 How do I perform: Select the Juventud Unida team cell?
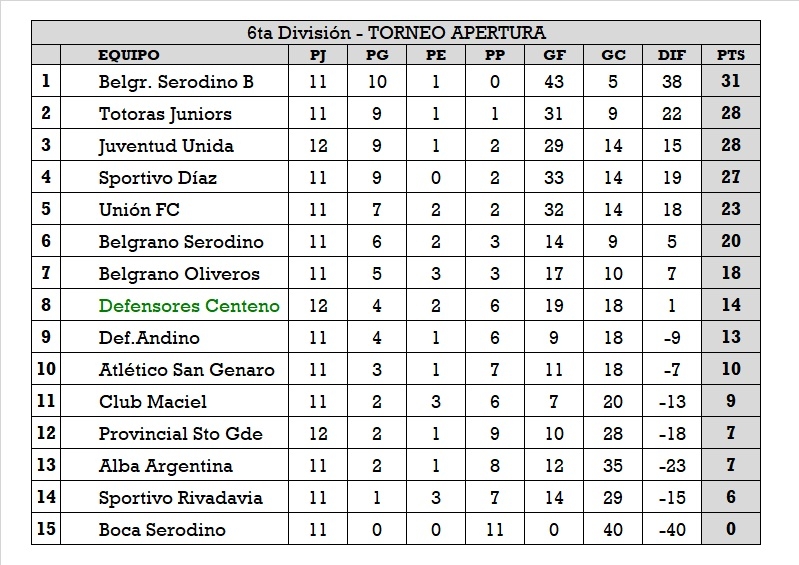click(166, 146)
